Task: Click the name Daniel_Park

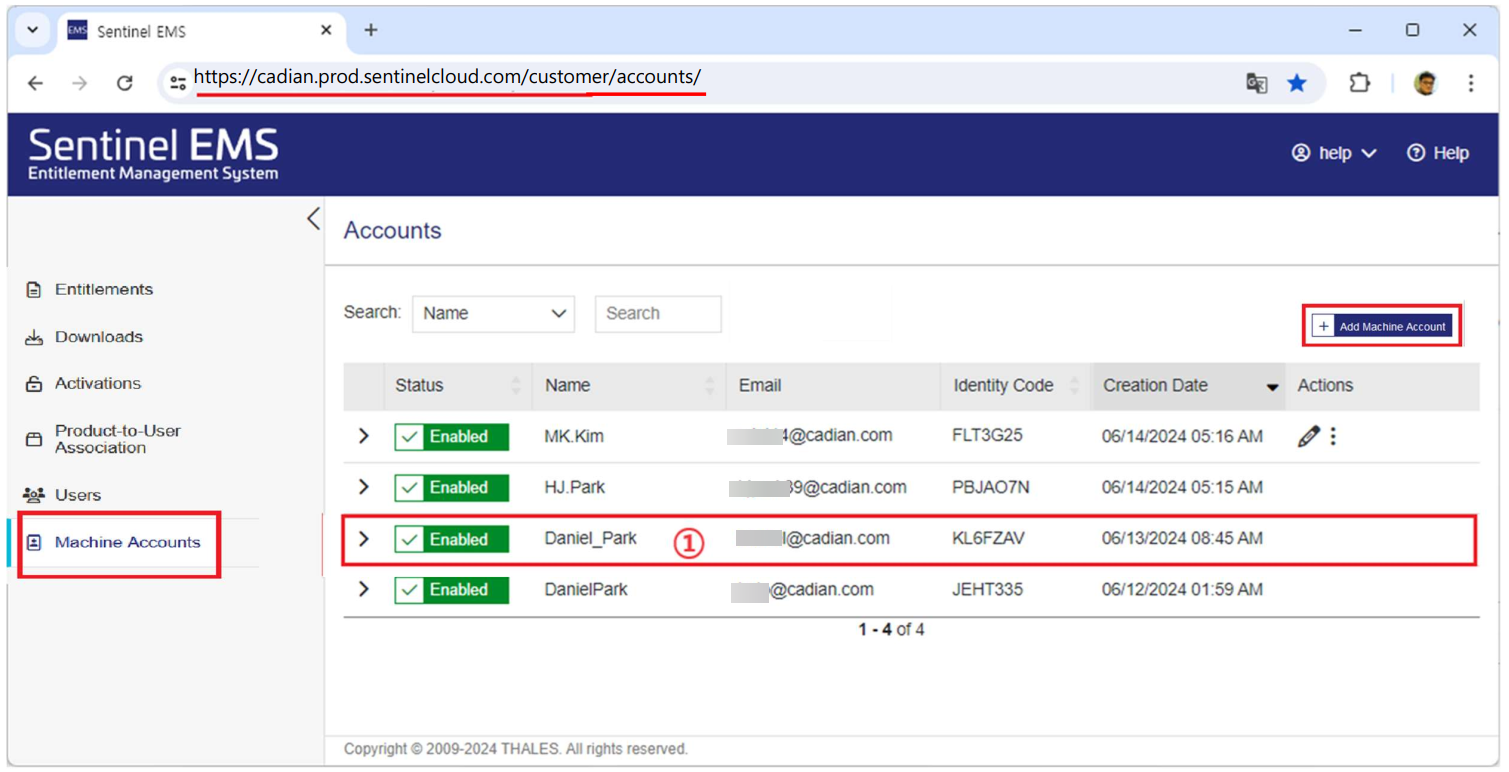Action: pos(591,538)
